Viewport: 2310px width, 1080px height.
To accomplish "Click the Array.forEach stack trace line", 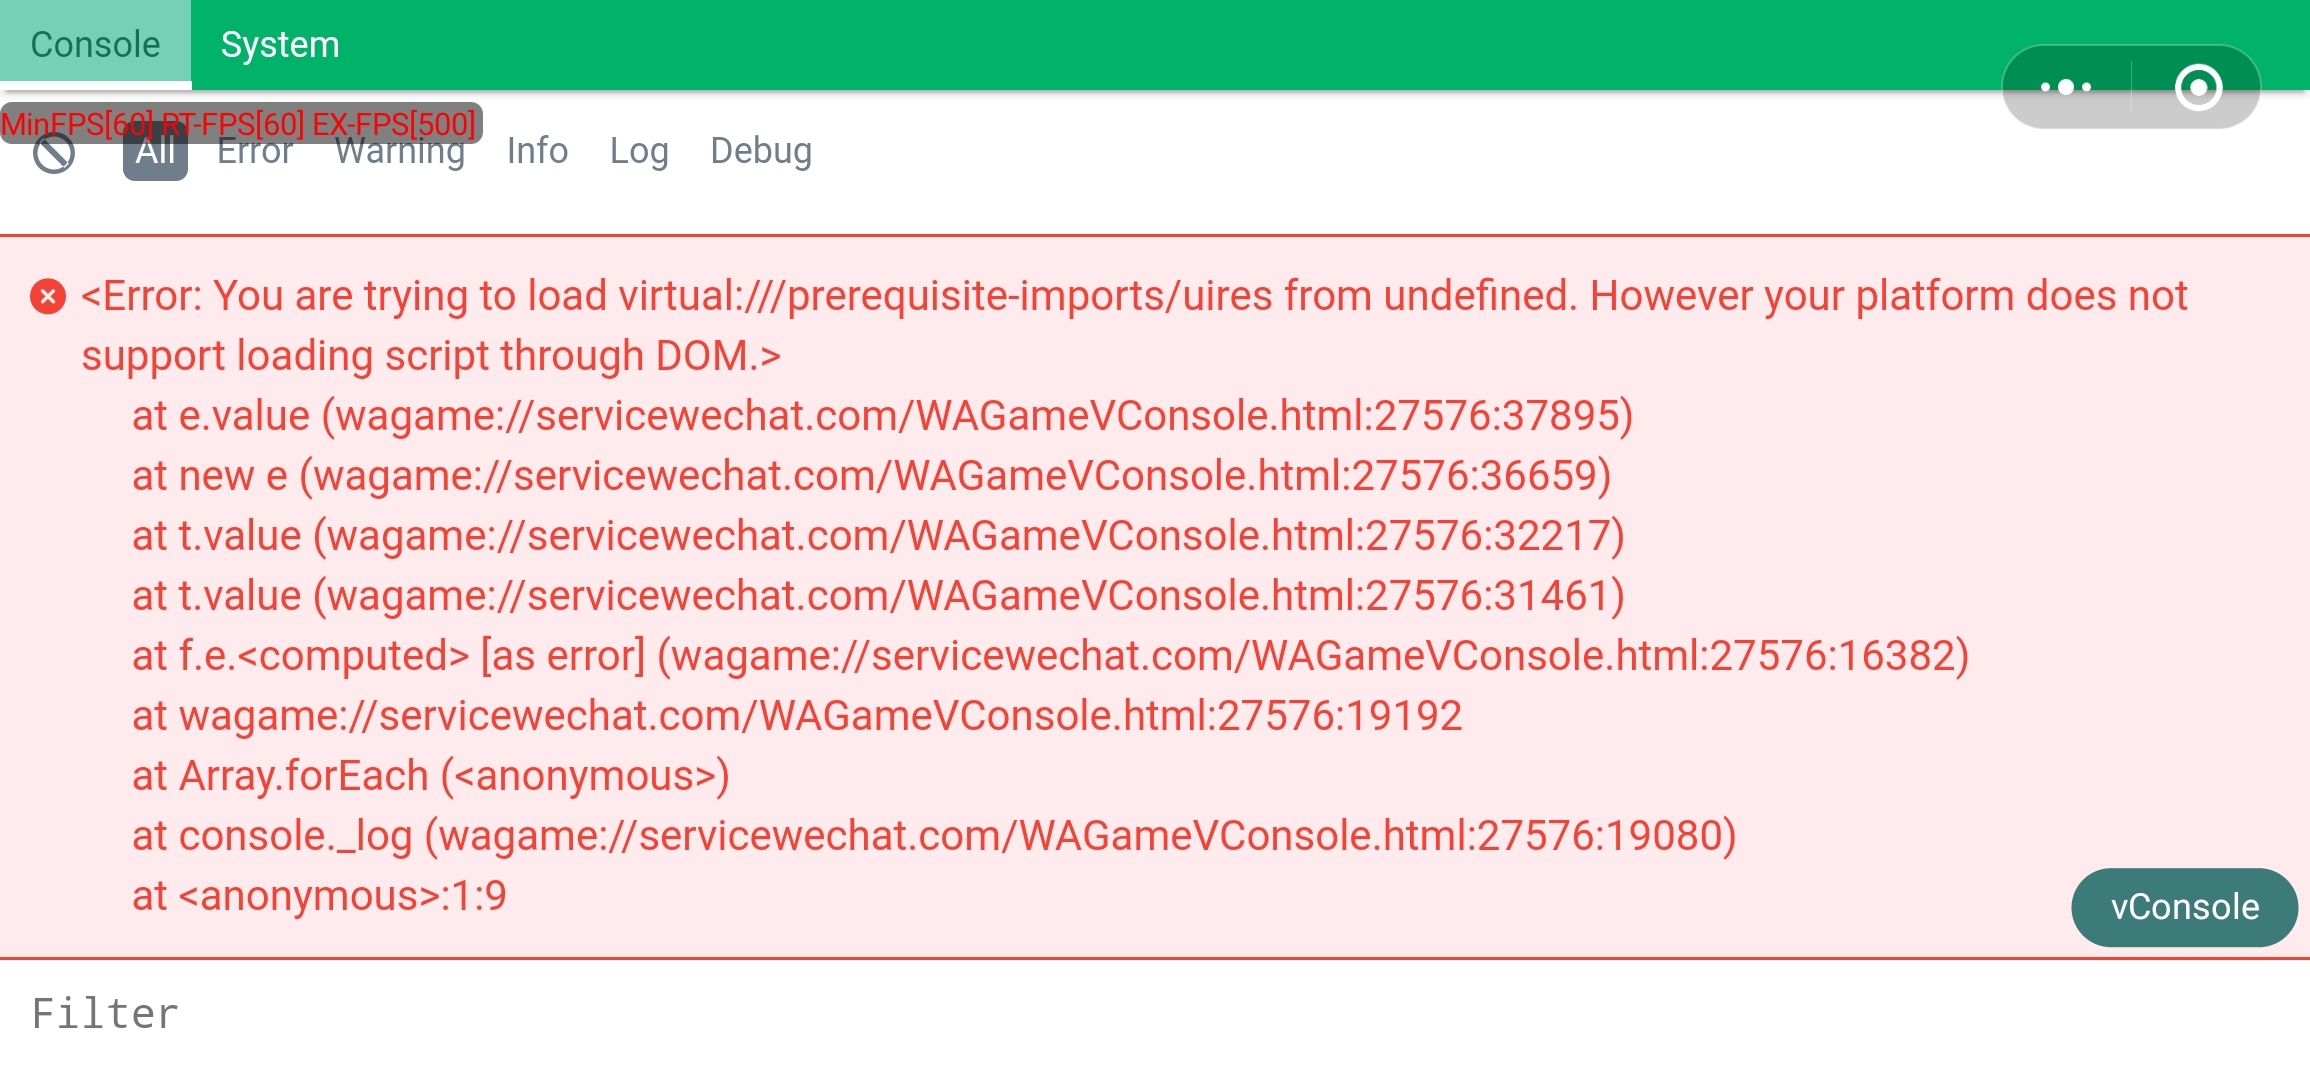I will coord(431,776).
